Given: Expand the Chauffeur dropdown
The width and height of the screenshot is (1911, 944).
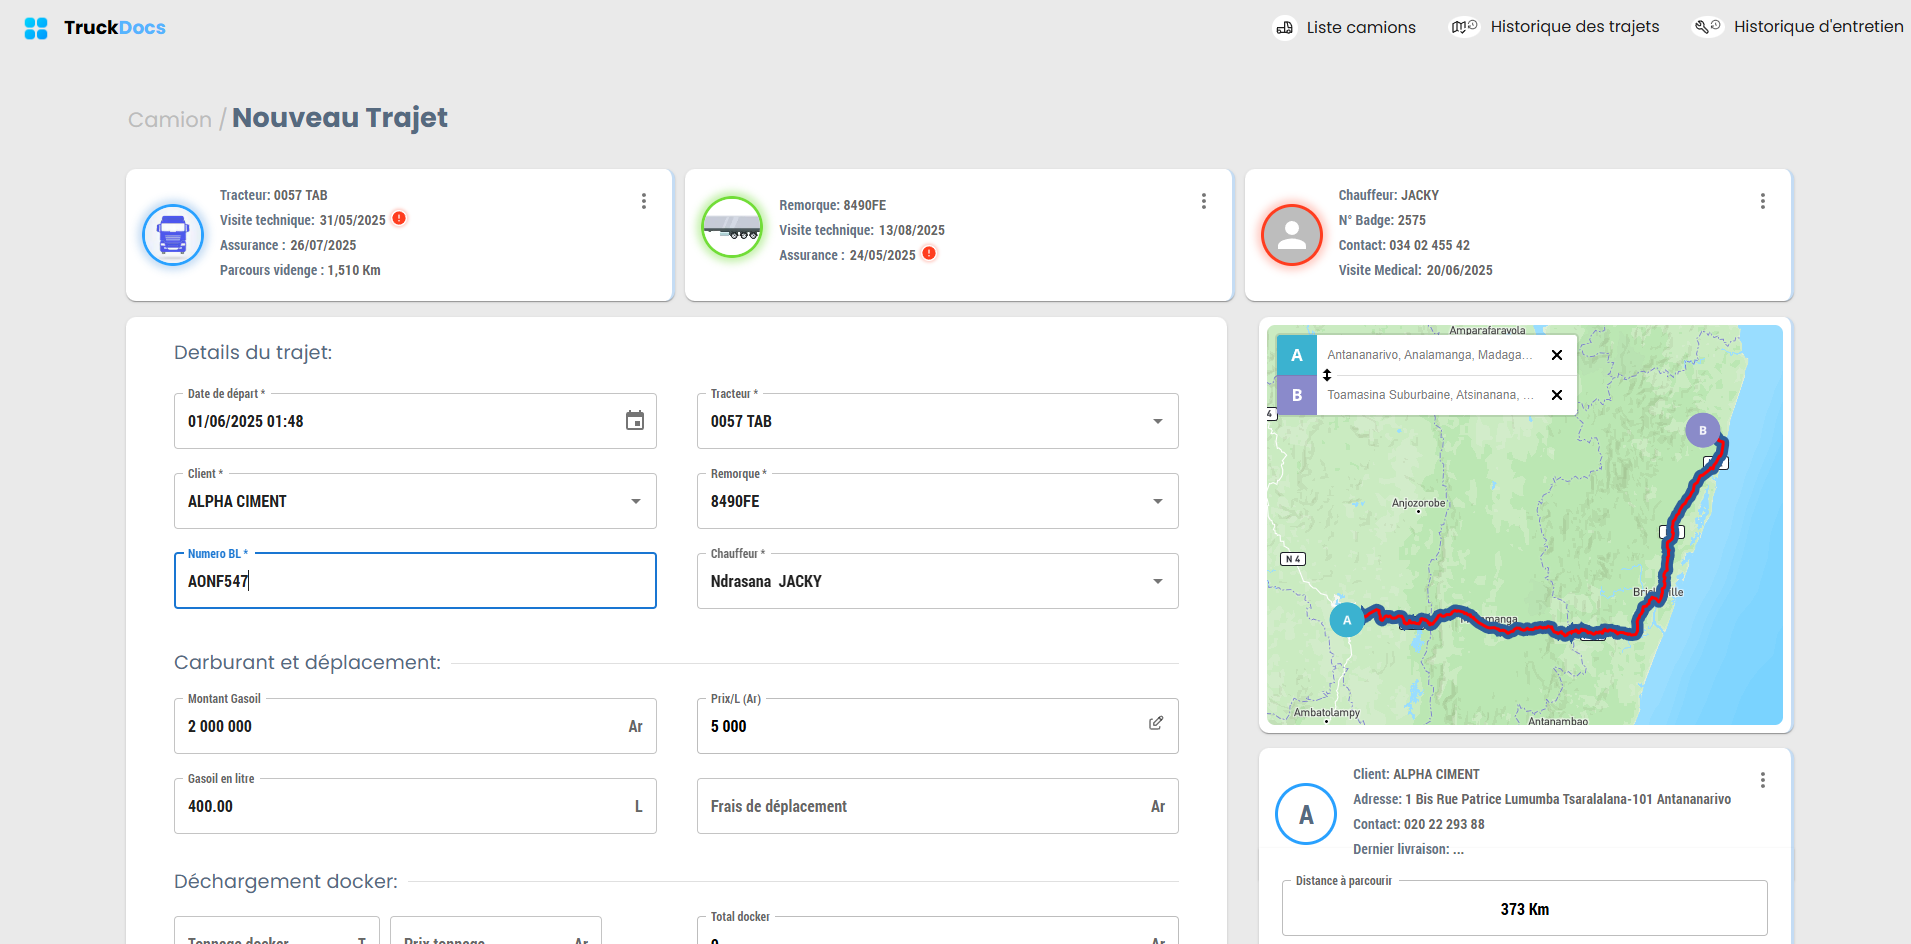Looking at the screenshot, I should [x=1158, y=581].
